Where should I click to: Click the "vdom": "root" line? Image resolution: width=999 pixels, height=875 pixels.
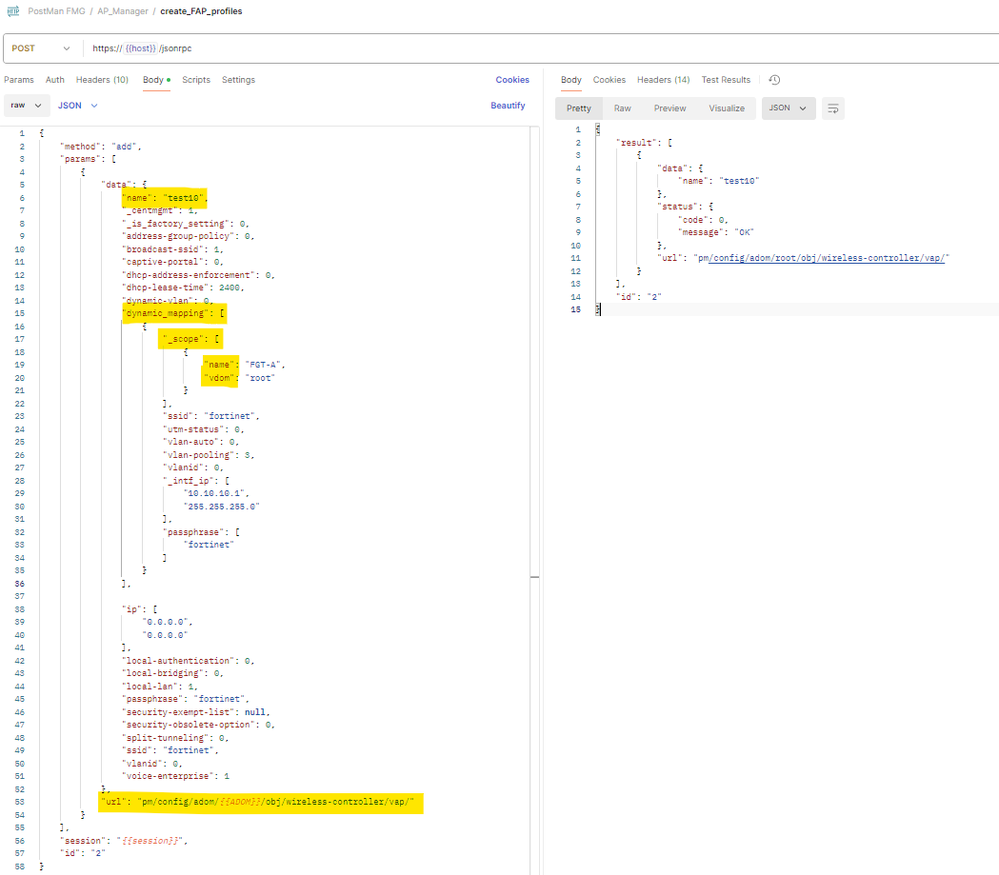coord(239,378)
